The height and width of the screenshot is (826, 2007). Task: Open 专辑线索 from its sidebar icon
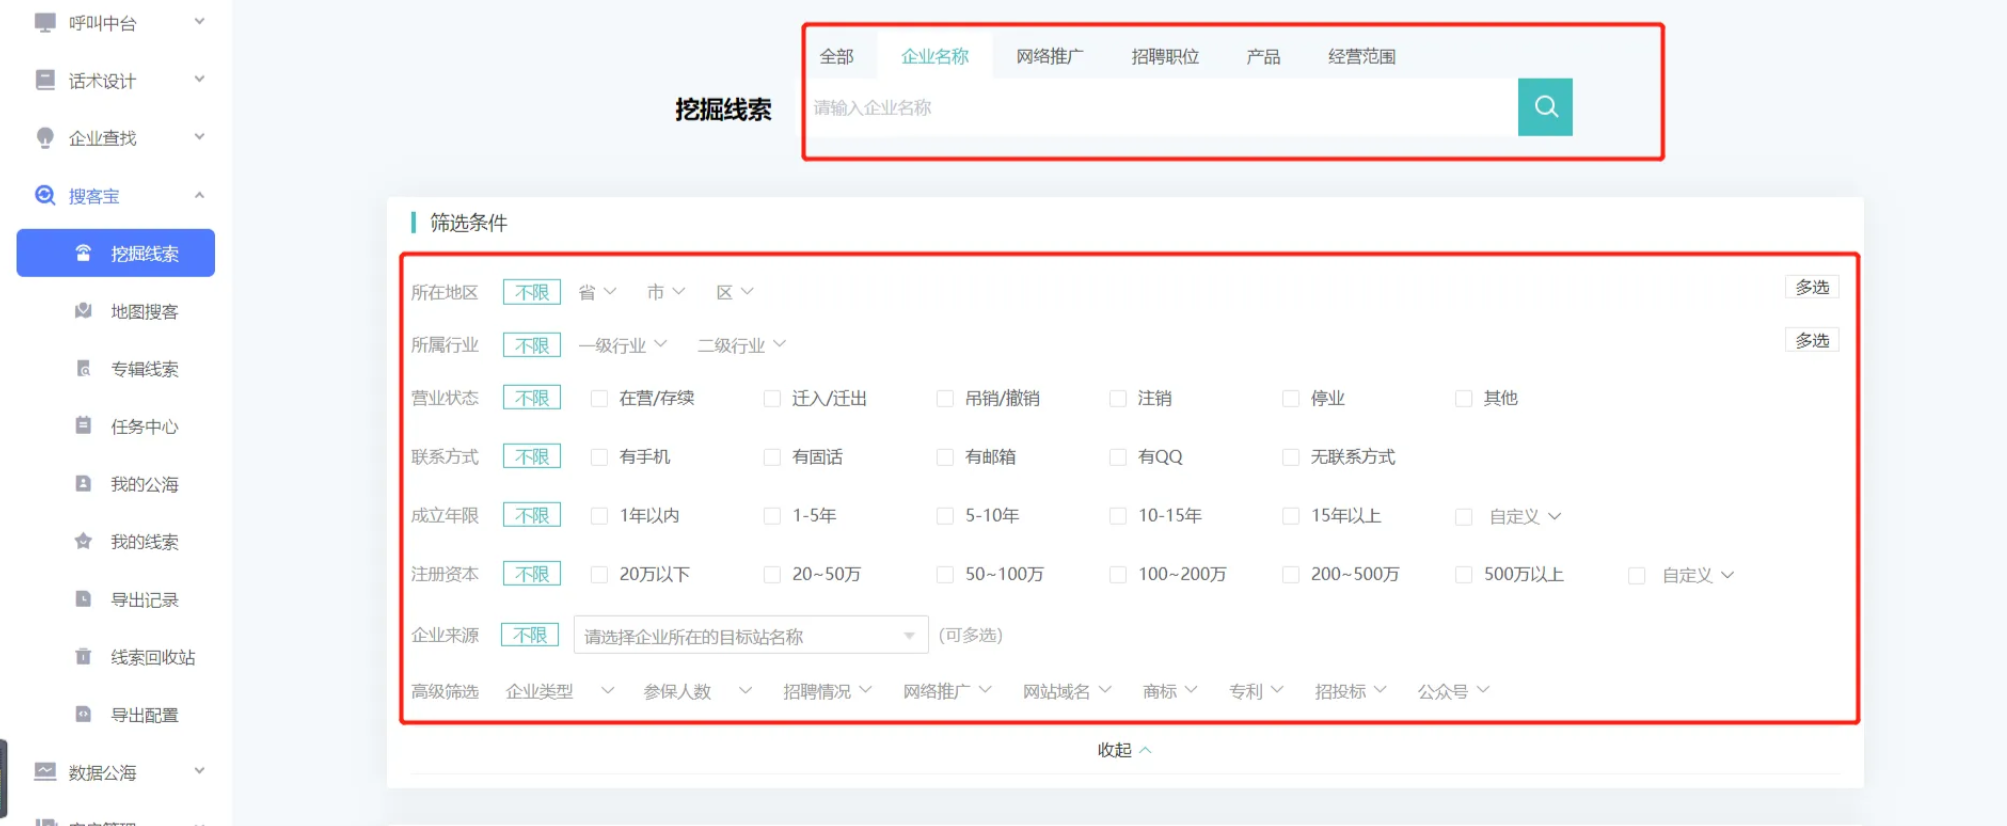tap(84, 369)
